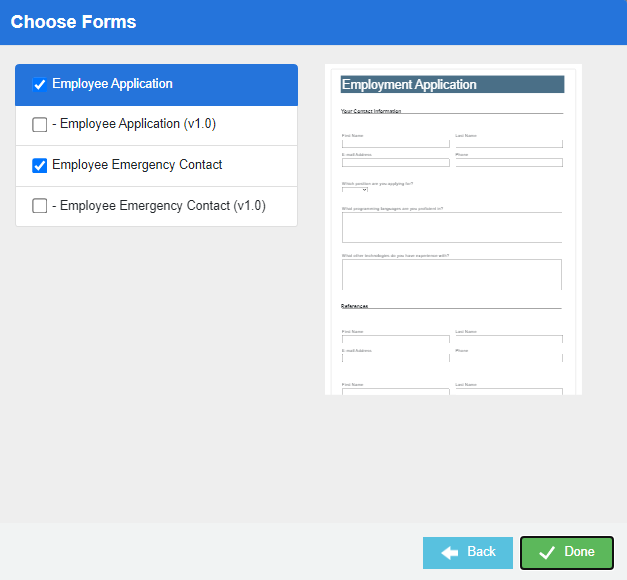Click First Name field under Contact Information
627x580 pixels.
pos(395,143)
